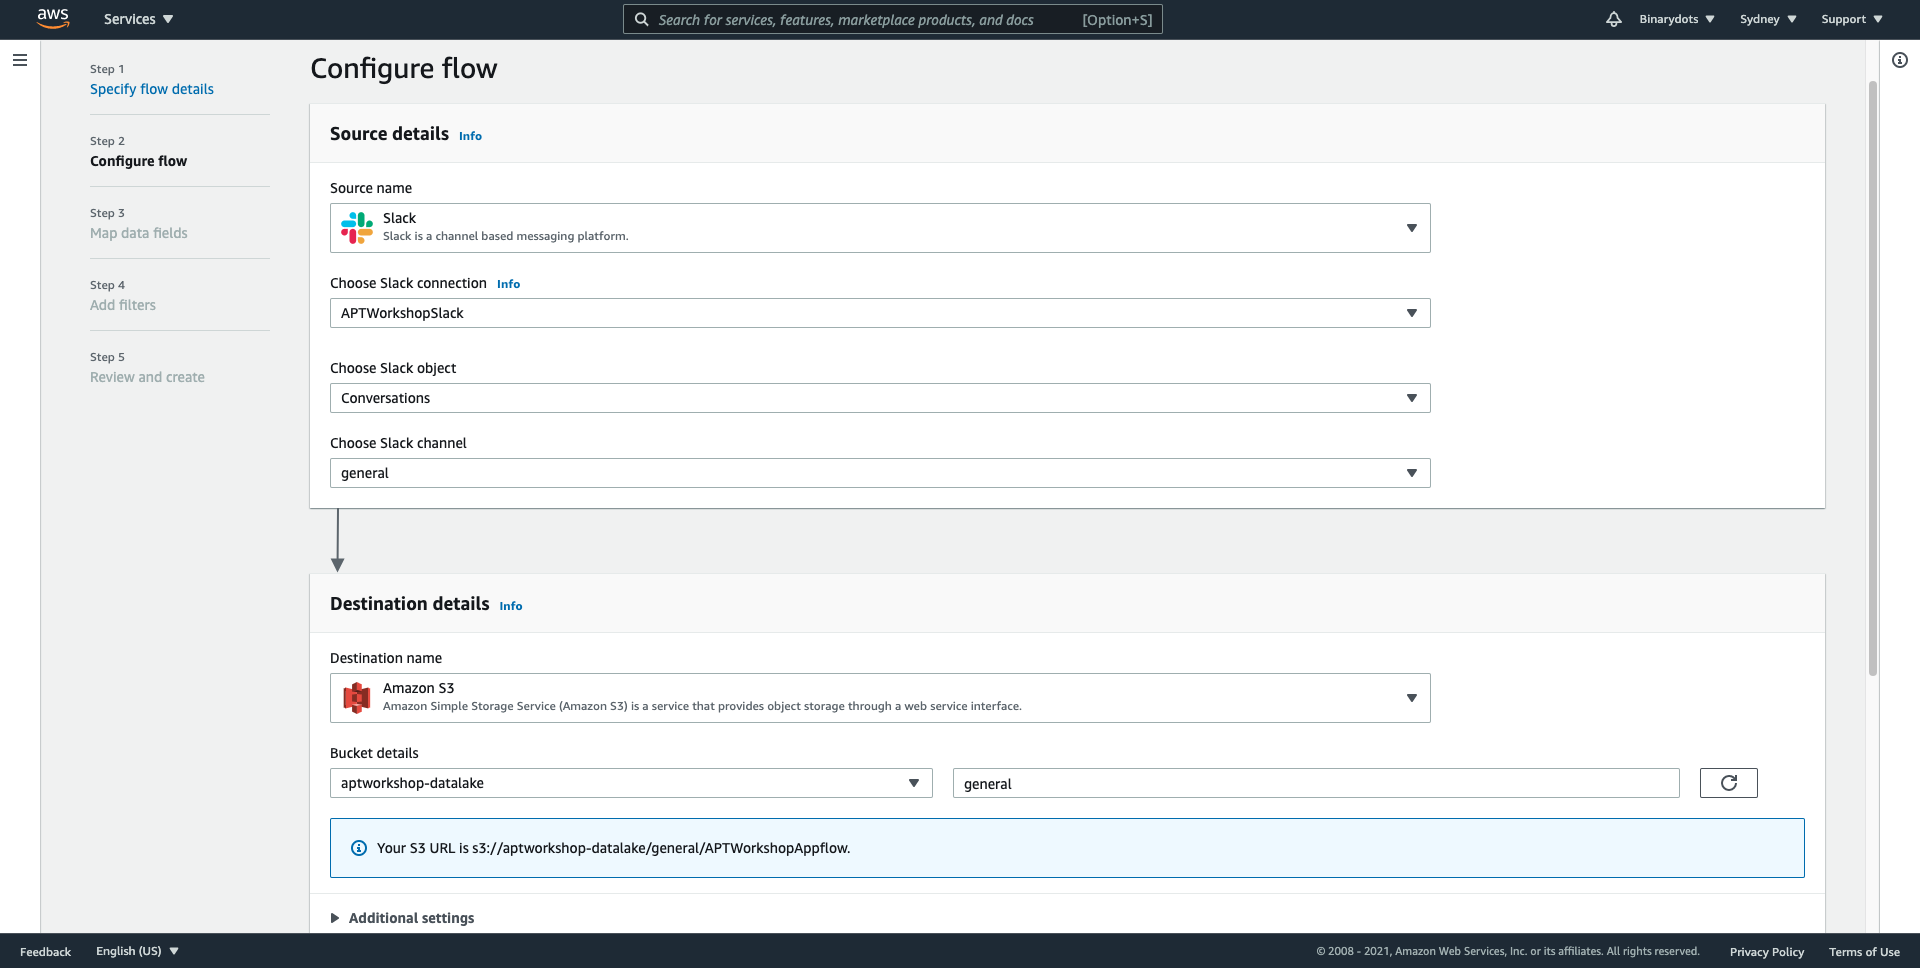Click Info link beside Source details
Viewport: 1920px width, 968px height.
point(470,136)
